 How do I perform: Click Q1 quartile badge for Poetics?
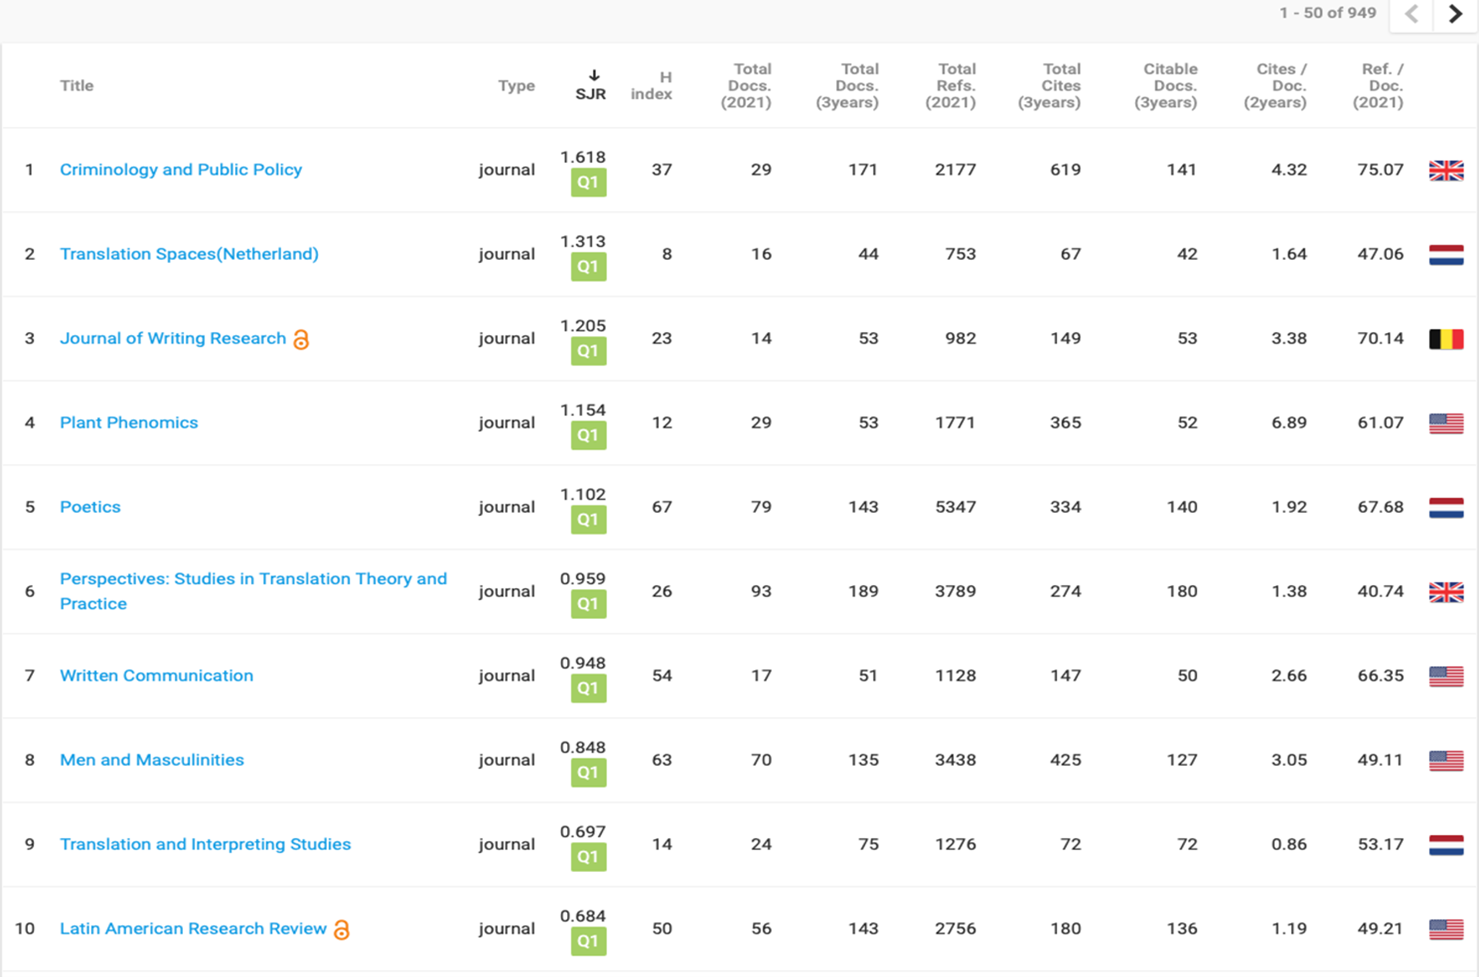(x=588, y=520)
